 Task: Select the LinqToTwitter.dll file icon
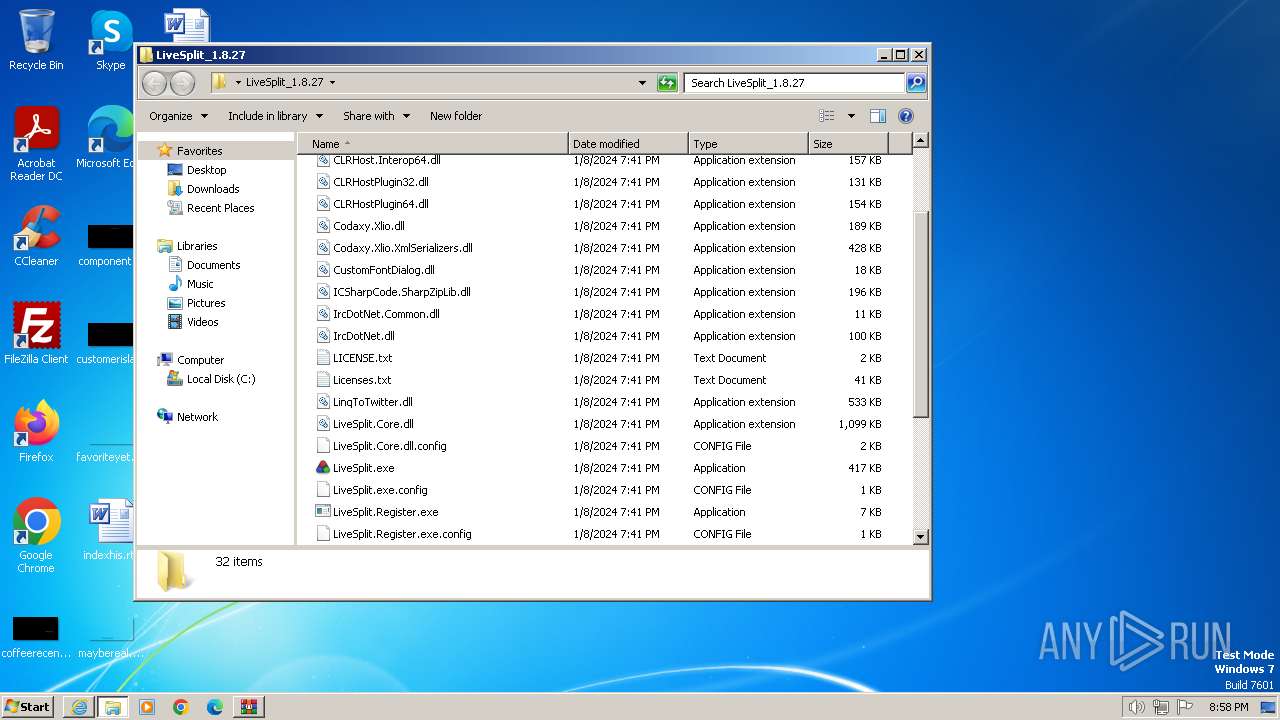click(x=323, y=402)
